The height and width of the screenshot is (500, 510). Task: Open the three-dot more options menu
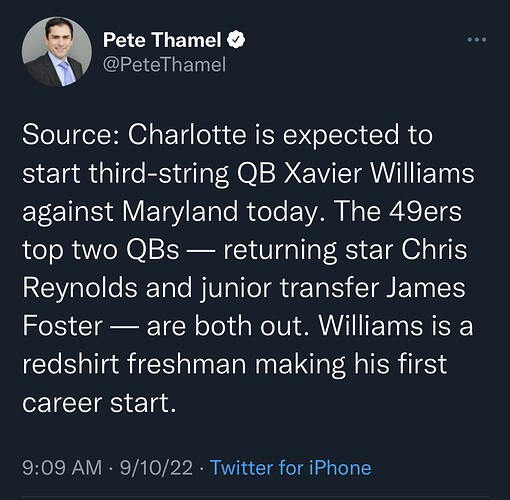point(477,40)
